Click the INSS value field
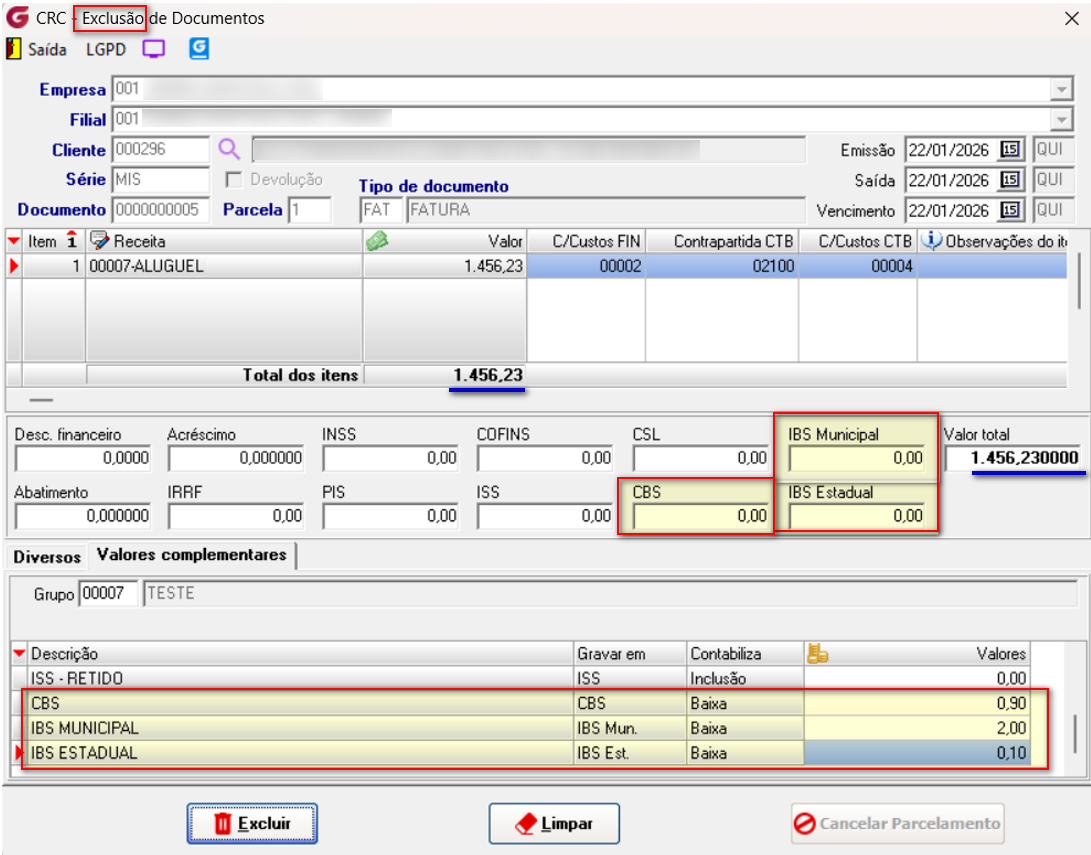The image size is (1091, 855). (390, 458)
